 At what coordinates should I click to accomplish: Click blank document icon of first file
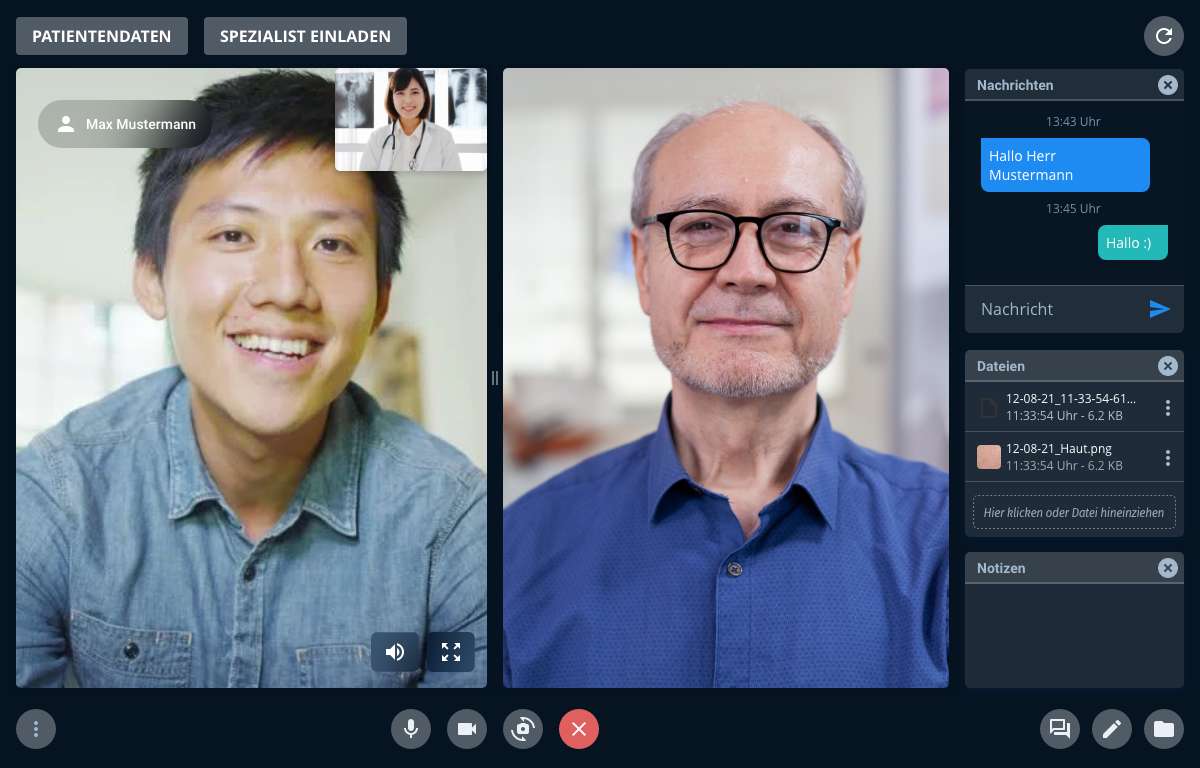988,407
